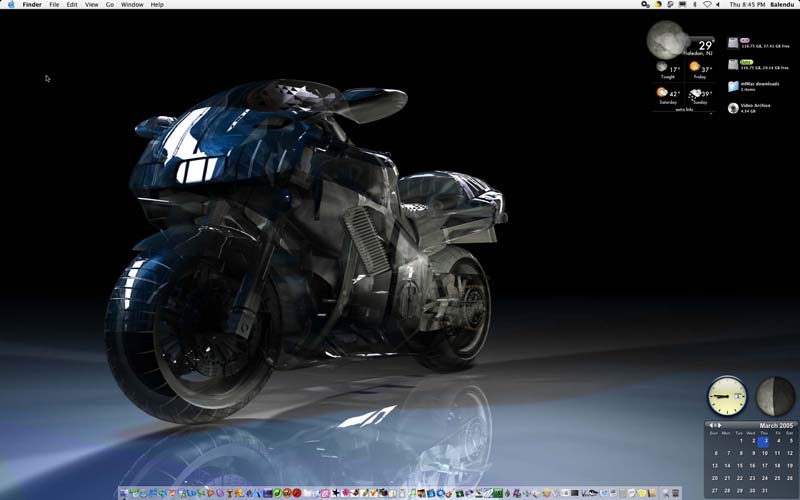Screen dimensions: 800x500
Task: Go to previous month in calendar
Action: click(709, 425)
